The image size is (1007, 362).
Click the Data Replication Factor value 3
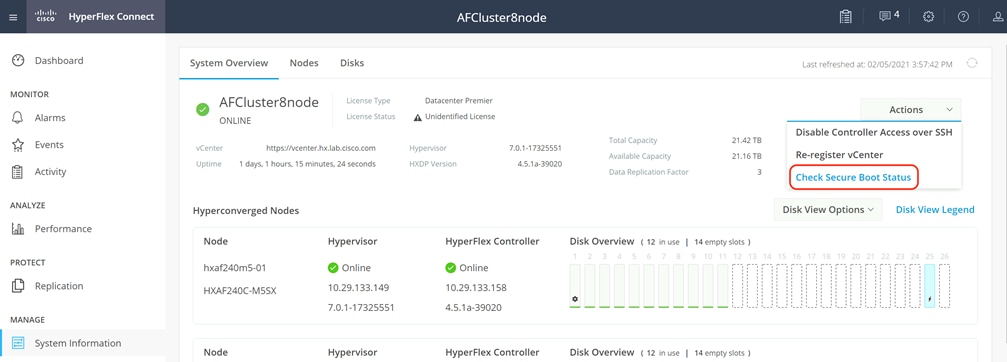[x=759, y=172]
